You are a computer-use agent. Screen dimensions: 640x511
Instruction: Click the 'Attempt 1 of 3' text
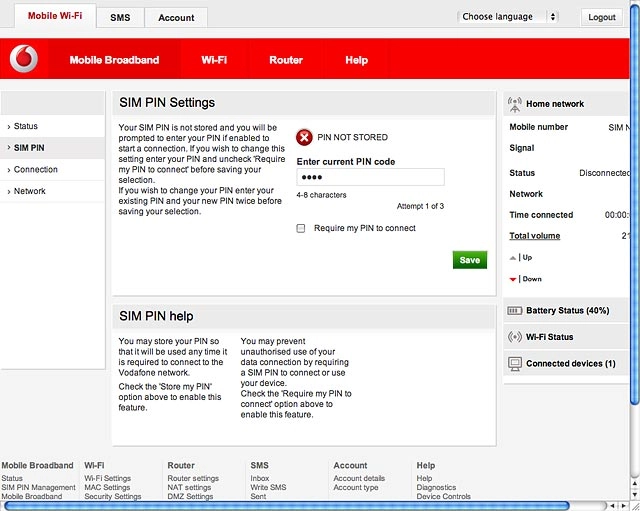pyautogui.click(x=420, y=206)
